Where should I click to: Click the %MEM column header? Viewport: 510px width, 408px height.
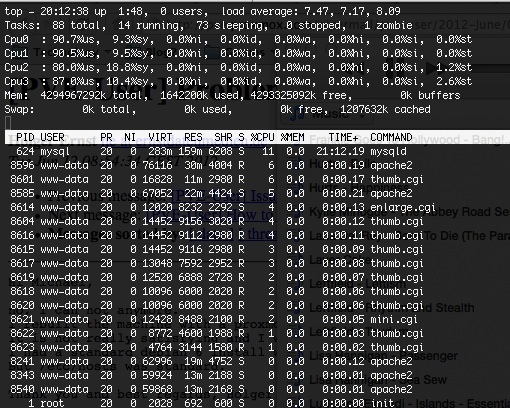click(x=292, y=137)
